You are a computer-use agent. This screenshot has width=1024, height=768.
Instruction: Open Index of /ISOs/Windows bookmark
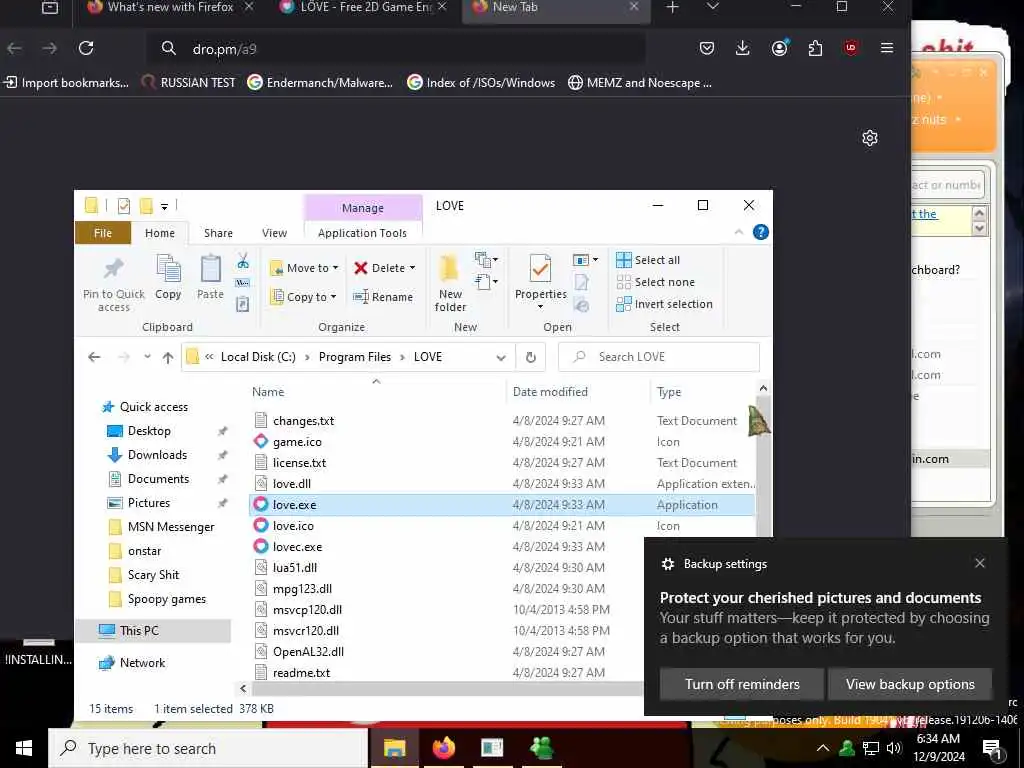(x=481, y=83)
